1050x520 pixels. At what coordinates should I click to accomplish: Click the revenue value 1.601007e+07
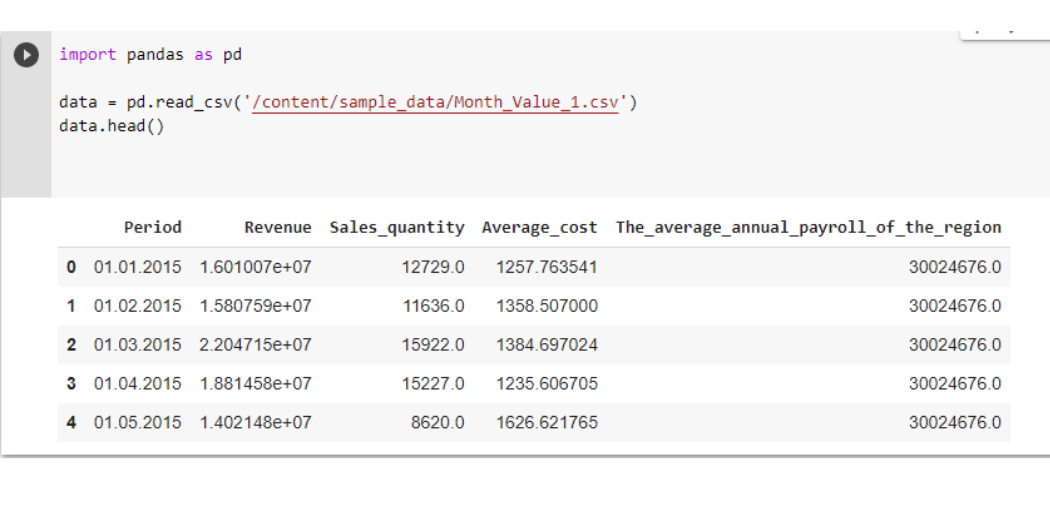(x=256, y=268)
